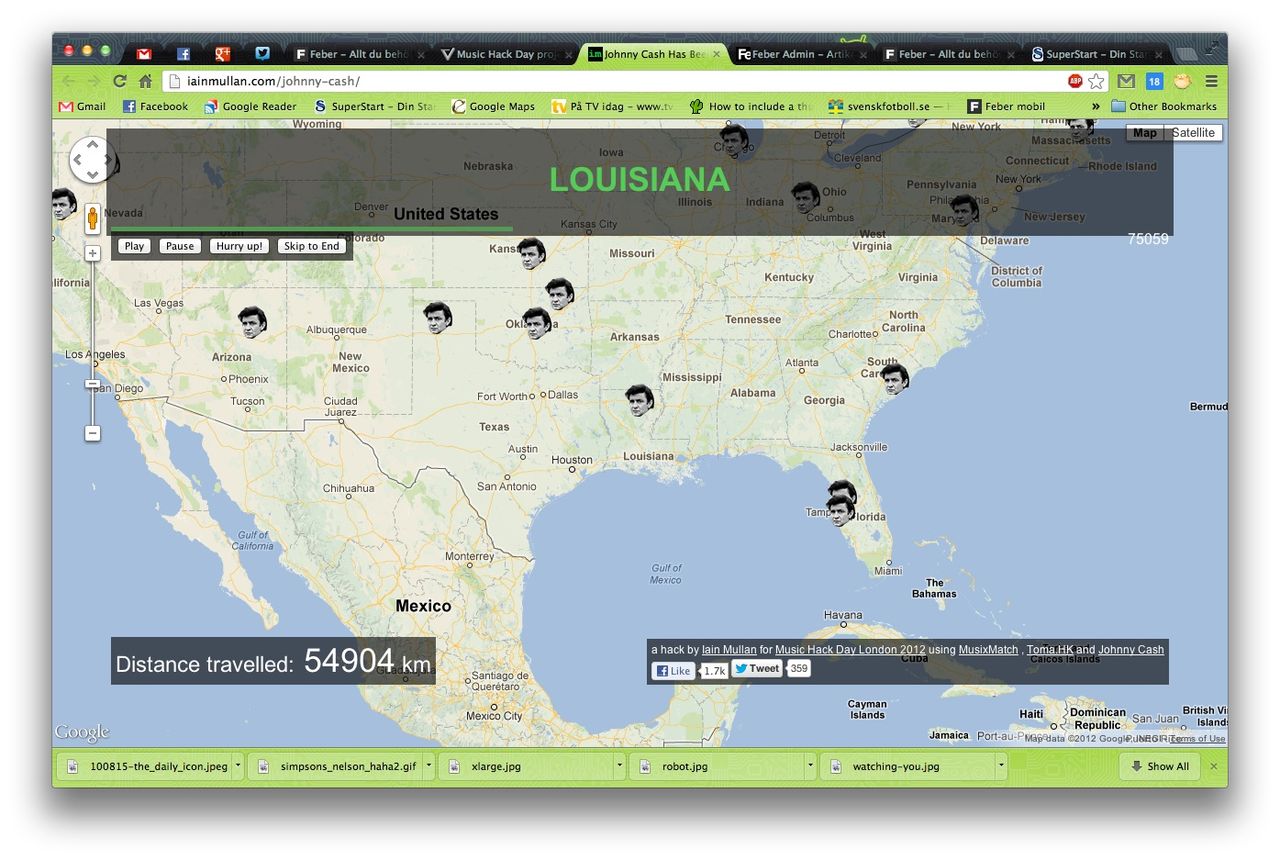
Task: Open the Music Hack Day London 2012 link
Action: point(850,650)
